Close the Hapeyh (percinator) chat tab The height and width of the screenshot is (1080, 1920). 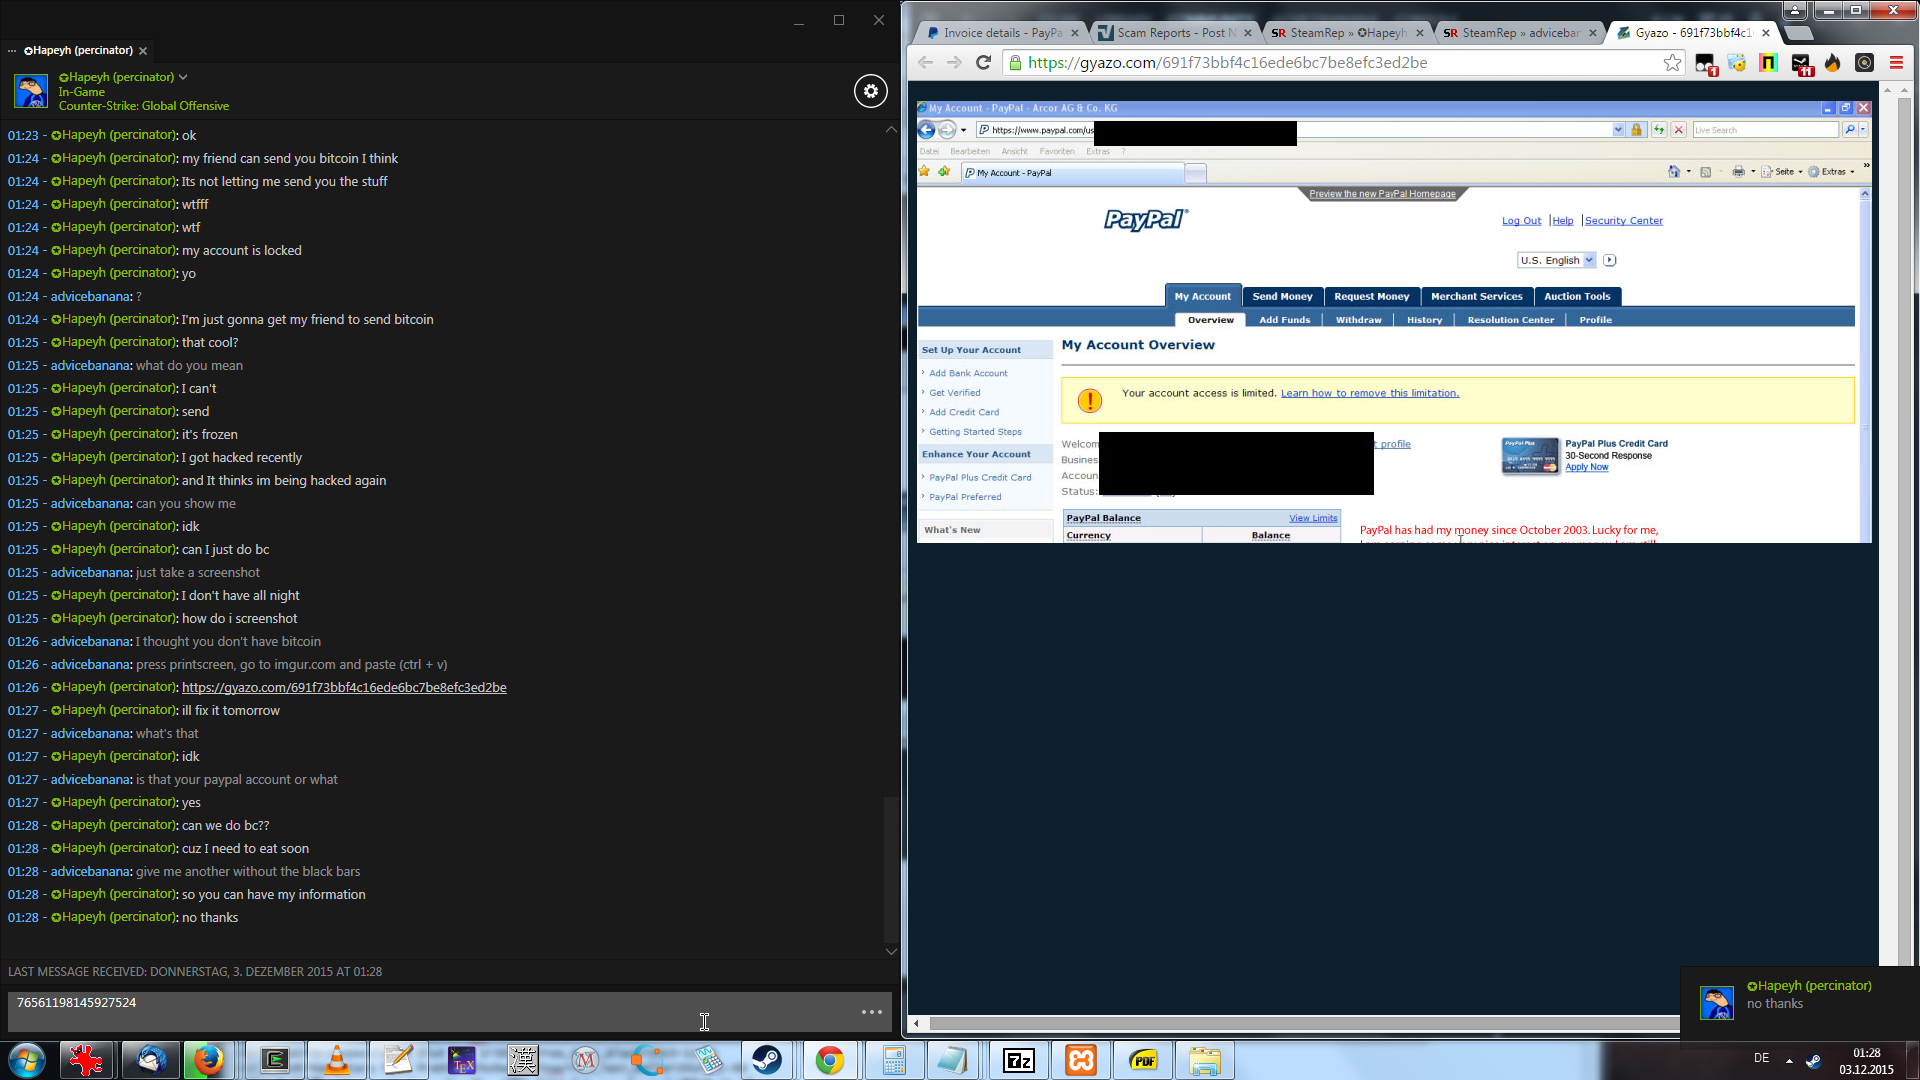[x=143, y=51]
